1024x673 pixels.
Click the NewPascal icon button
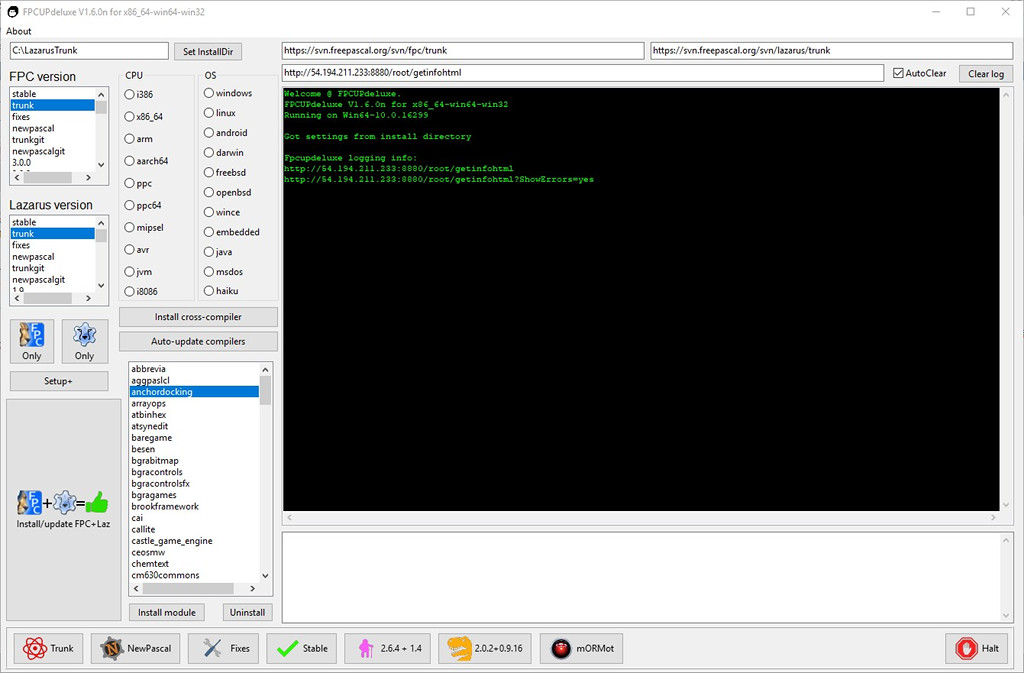(x=136, y=648)
